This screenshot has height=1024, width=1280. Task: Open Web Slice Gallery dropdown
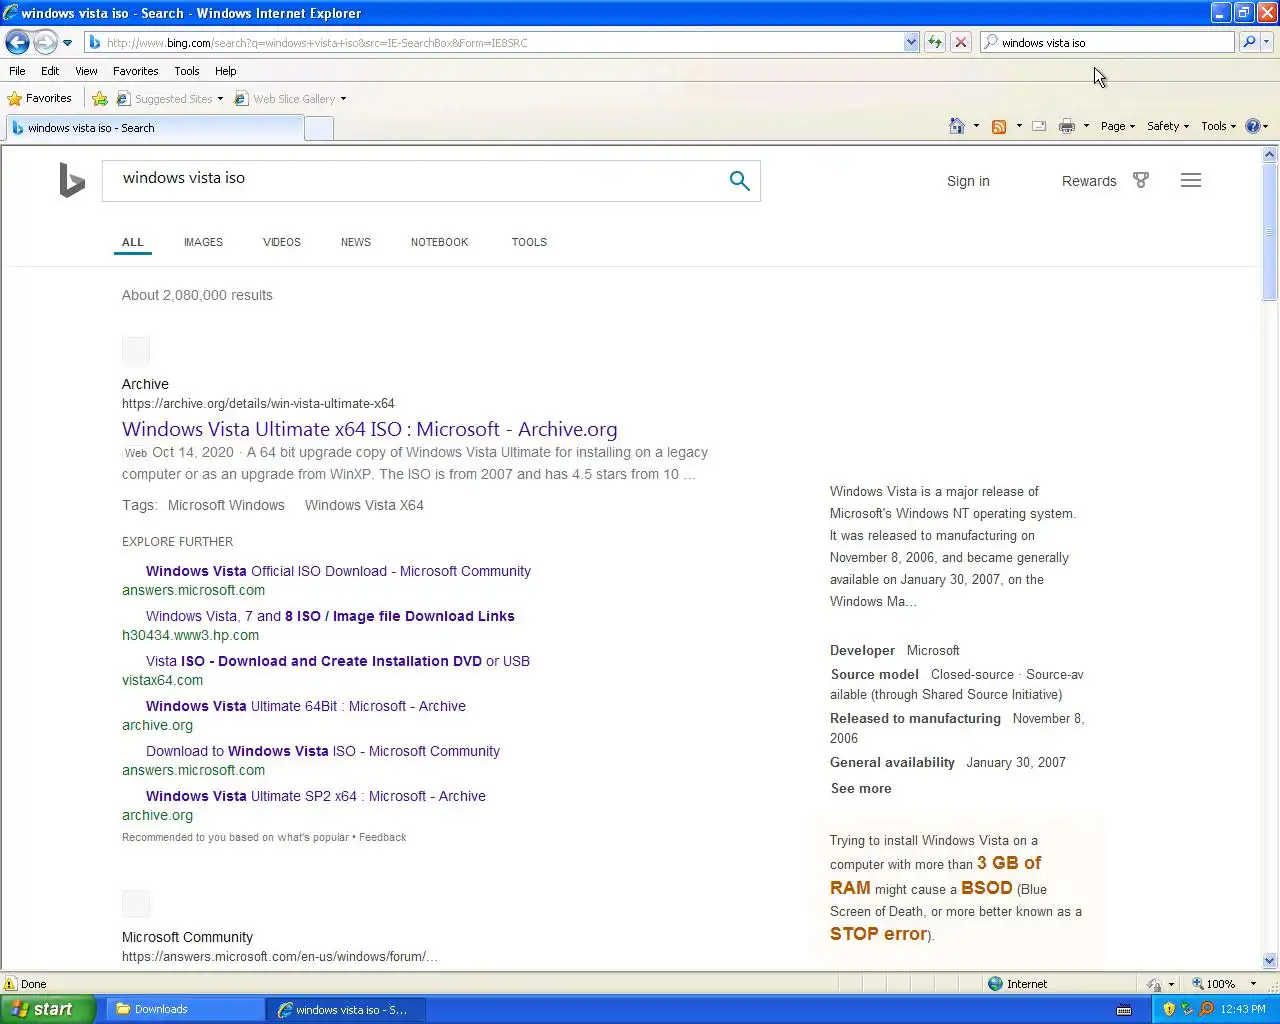click(x=290, y=98)
